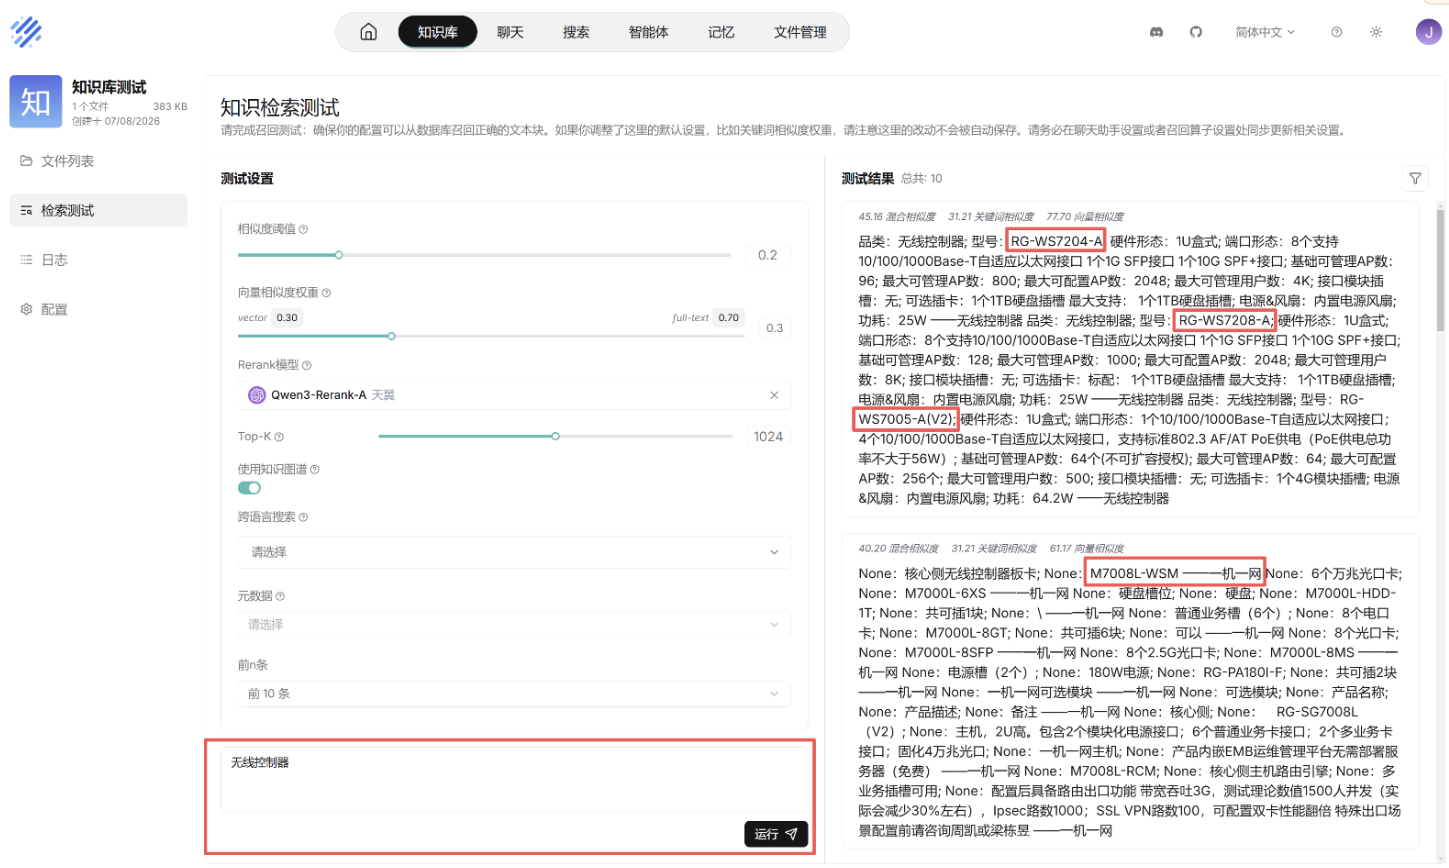Click the 77.70 向量相似度 score

pyautogui.click(x=1085, y=216)
